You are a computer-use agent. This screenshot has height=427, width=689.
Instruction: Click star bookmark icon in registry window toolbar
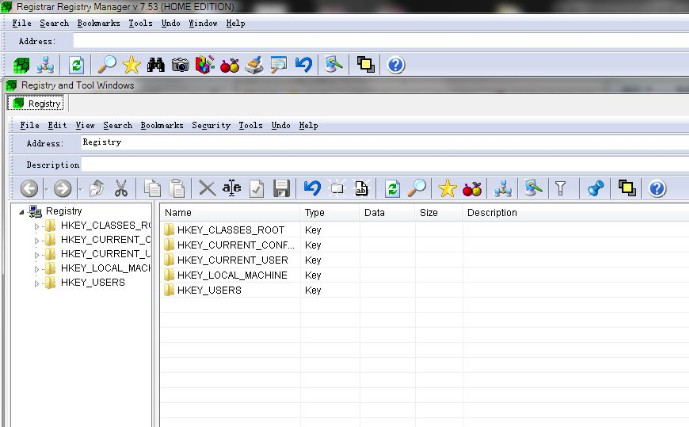tap(447, 189)
